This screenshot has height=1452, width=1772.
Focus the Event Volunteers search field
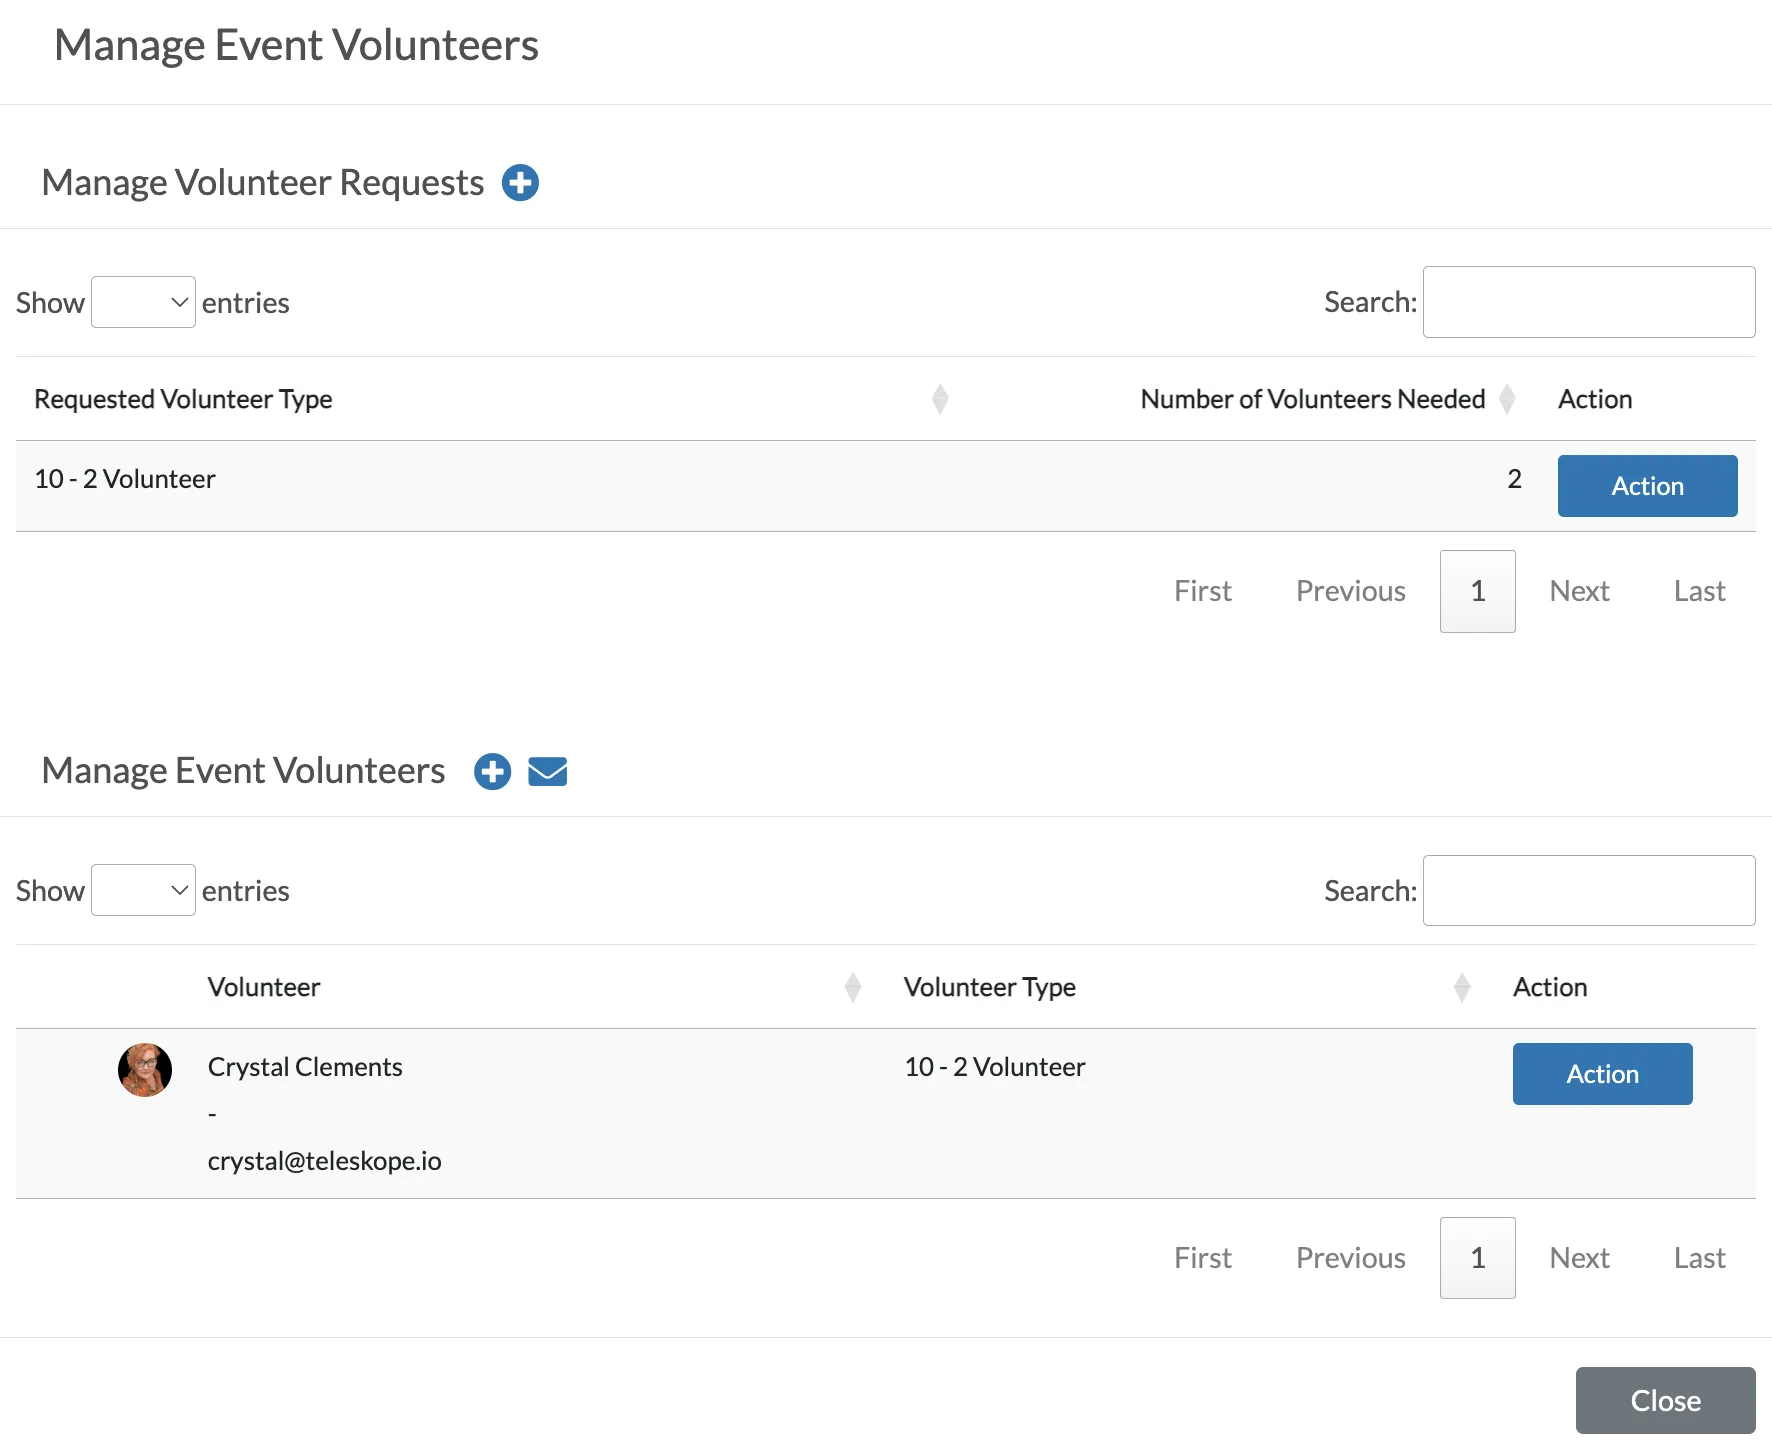[1589, 890]
